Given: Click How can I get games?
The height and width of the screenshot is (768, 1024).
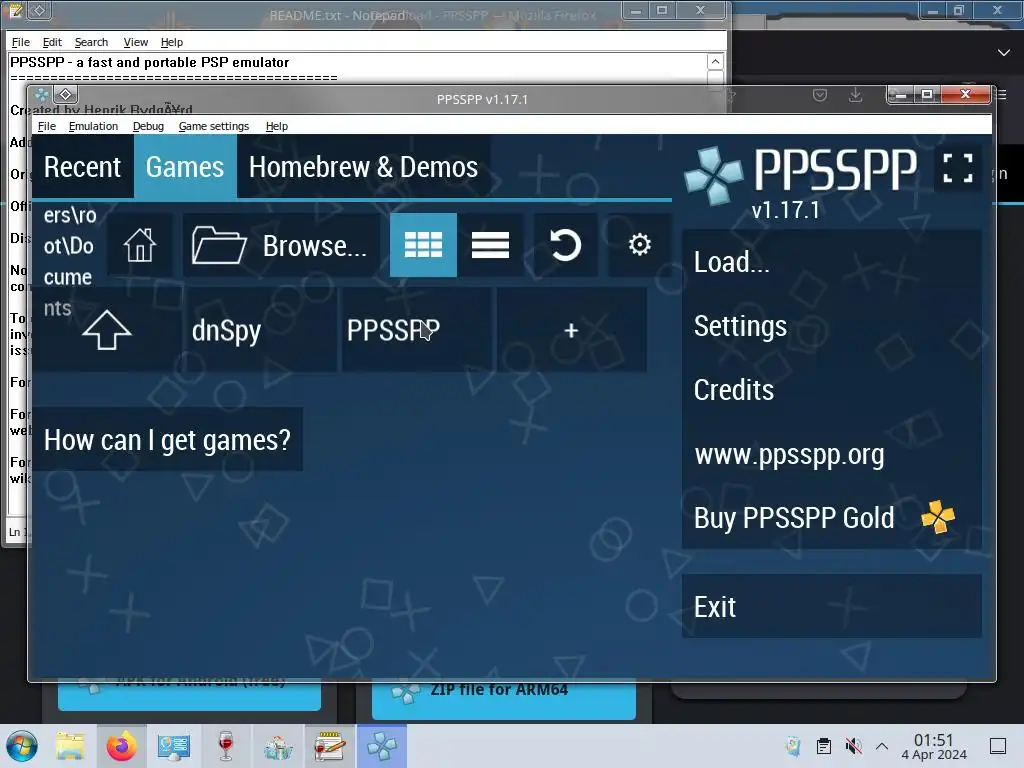Looking at the screenshot, I should [167, 440].
